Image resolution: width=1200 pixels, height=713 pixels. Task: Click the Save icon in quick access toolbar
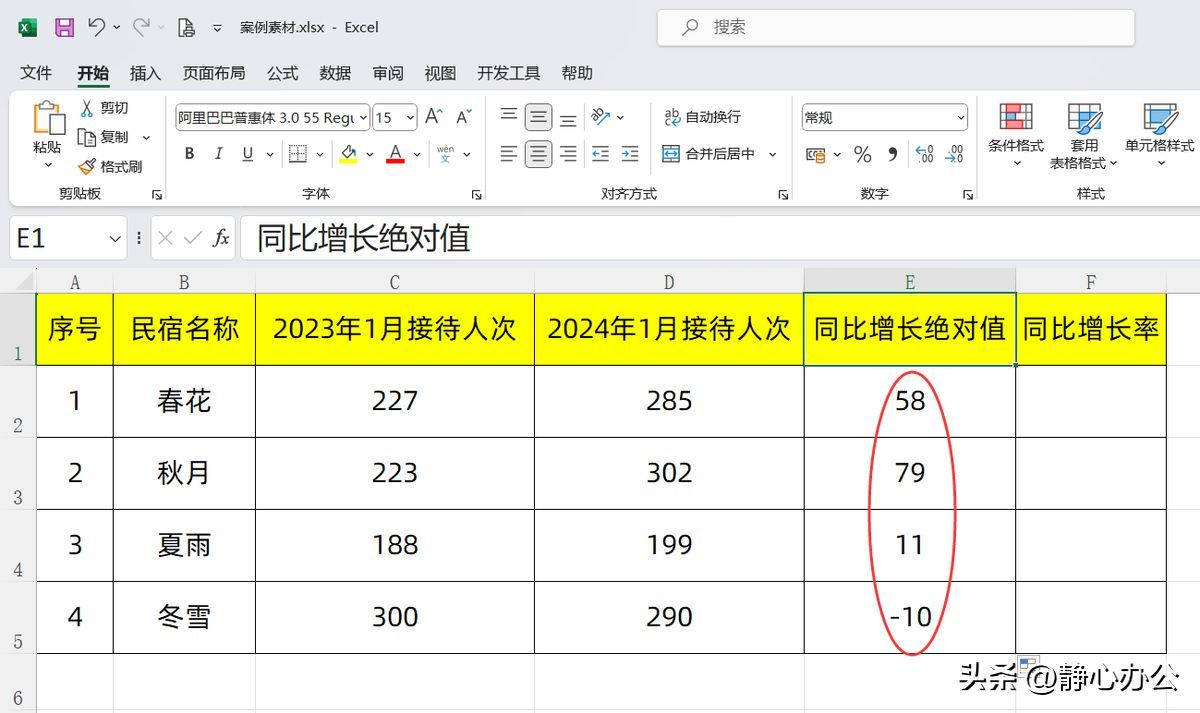coord(65,27)
